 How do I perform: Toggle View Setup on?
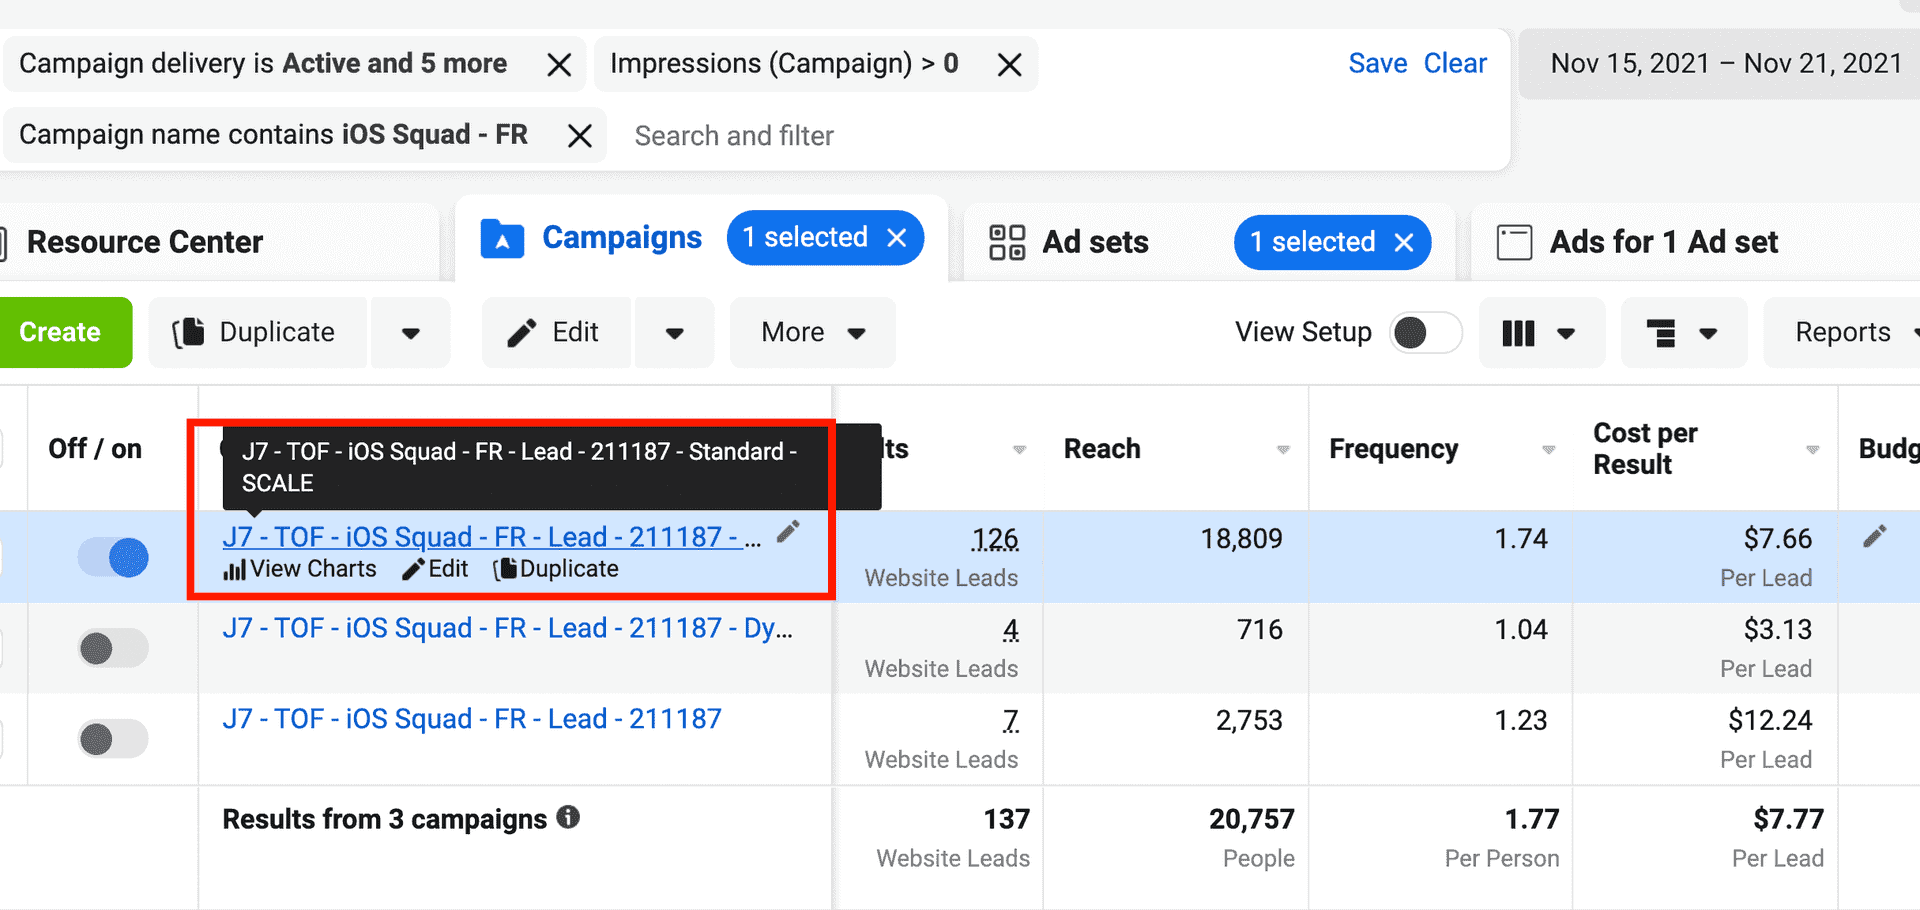pos(1426,332)
